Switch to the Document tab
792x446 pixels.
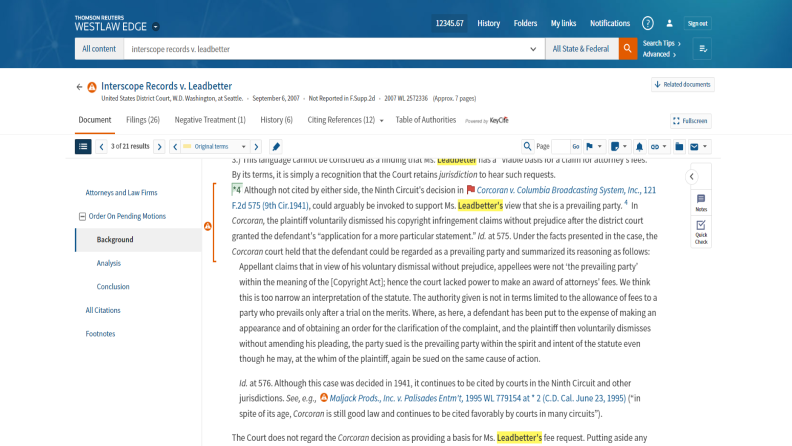coord(94,120)
